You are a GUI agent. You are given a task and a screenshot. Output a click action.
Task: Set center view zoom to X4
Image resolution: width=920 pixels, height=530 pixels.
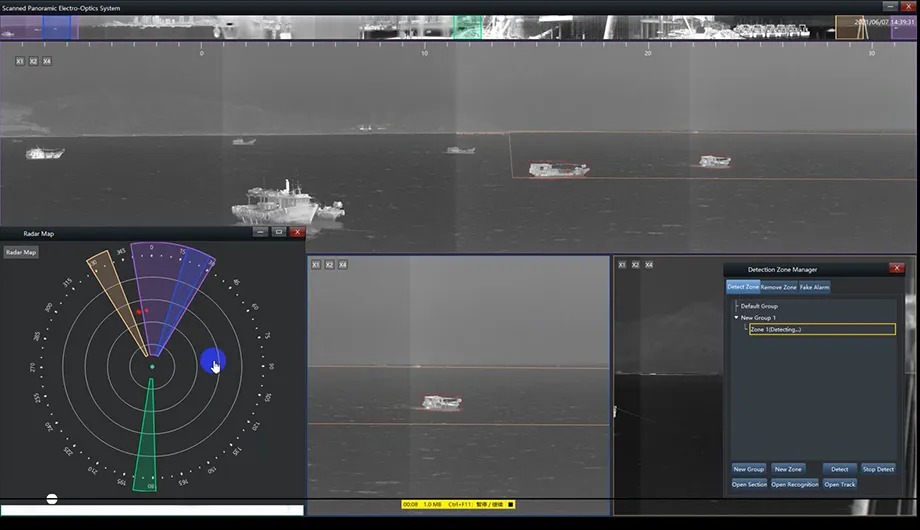coord(343,265)
